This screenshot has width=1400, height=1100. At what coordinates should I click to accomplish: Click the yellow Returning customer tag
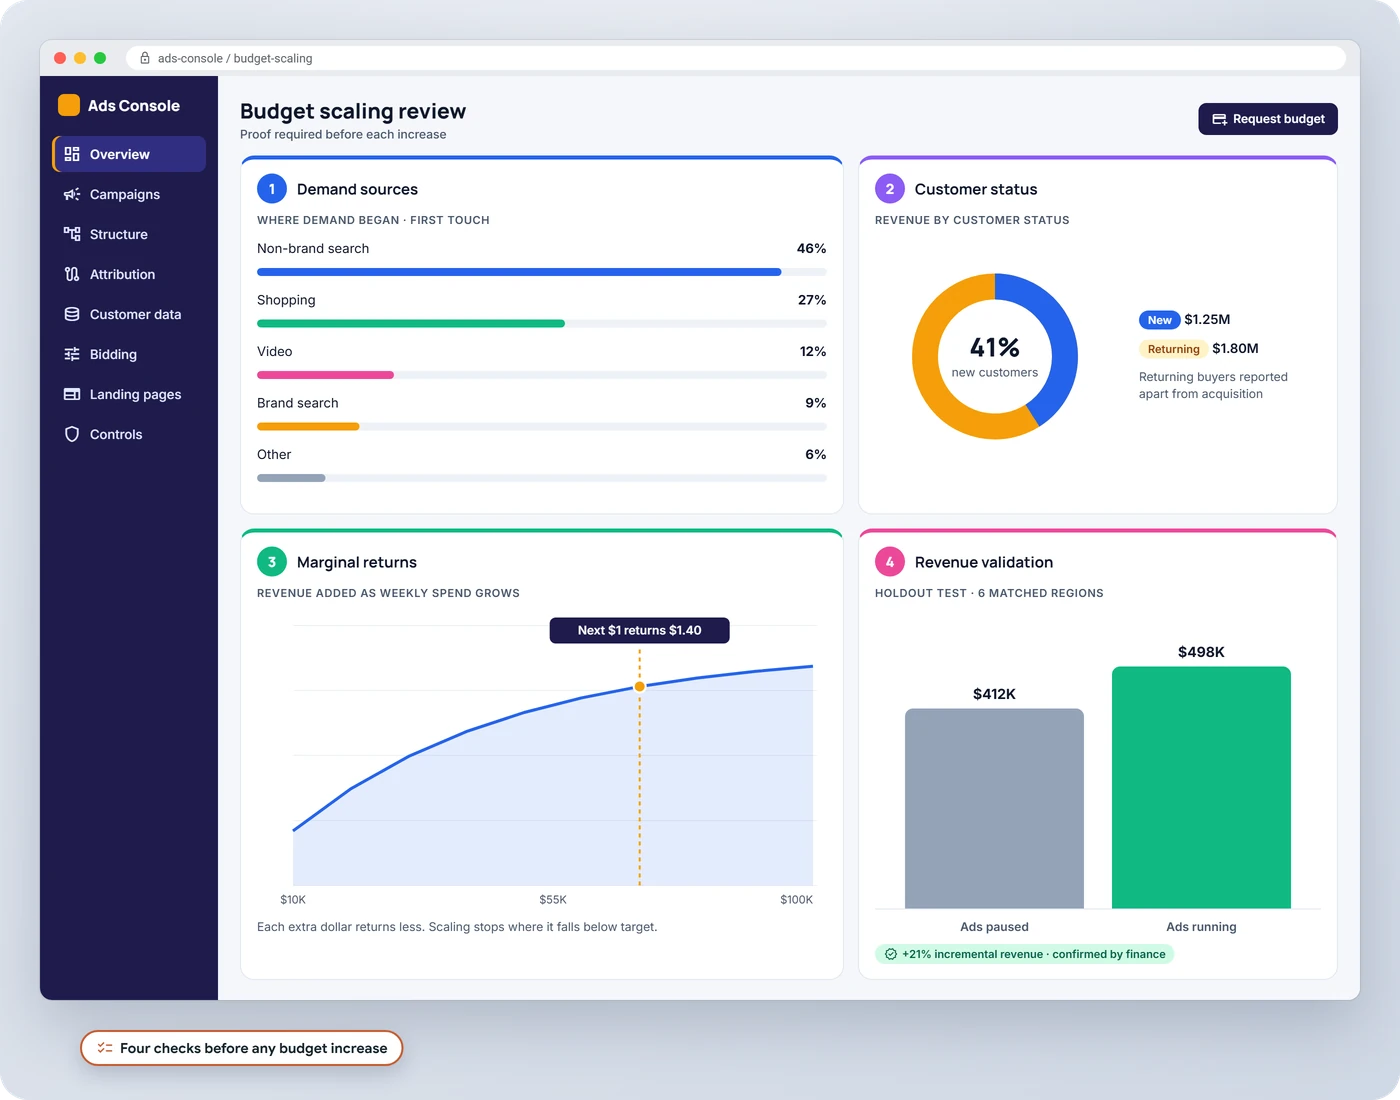[1173, 349]
